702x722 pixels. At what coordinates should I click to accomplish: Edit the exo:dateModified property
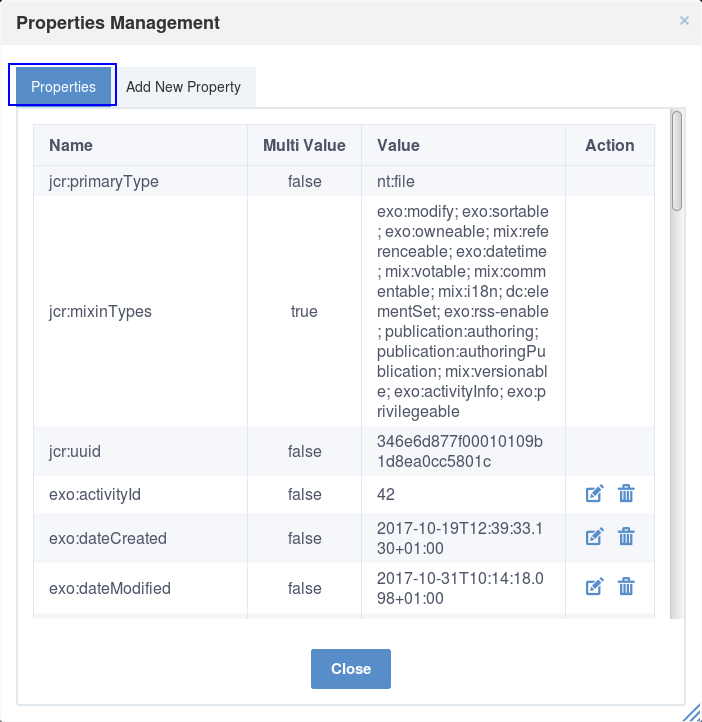point(594,587)
